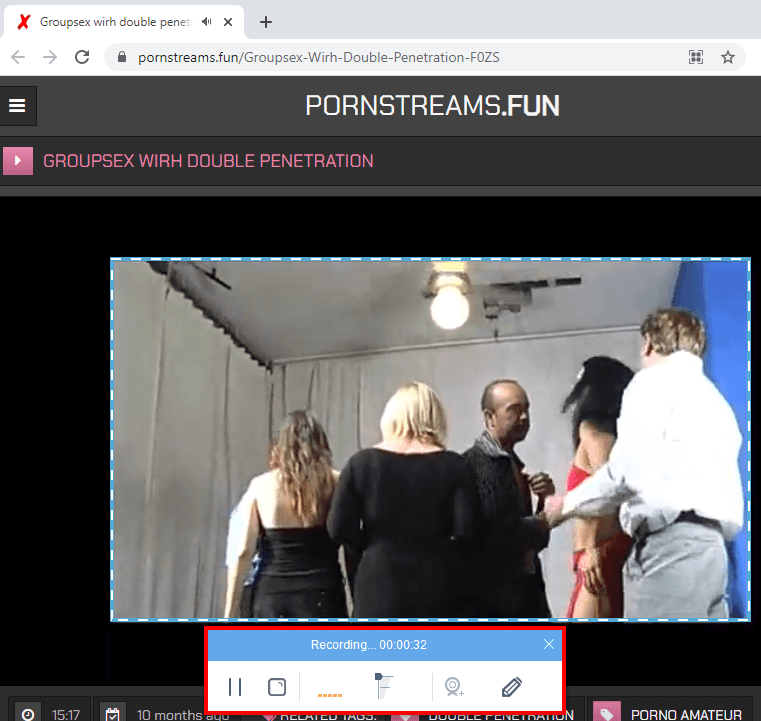The image size is (761, 721).
Task: Click the pink play icon beside the title
Action: coord(18,161)
